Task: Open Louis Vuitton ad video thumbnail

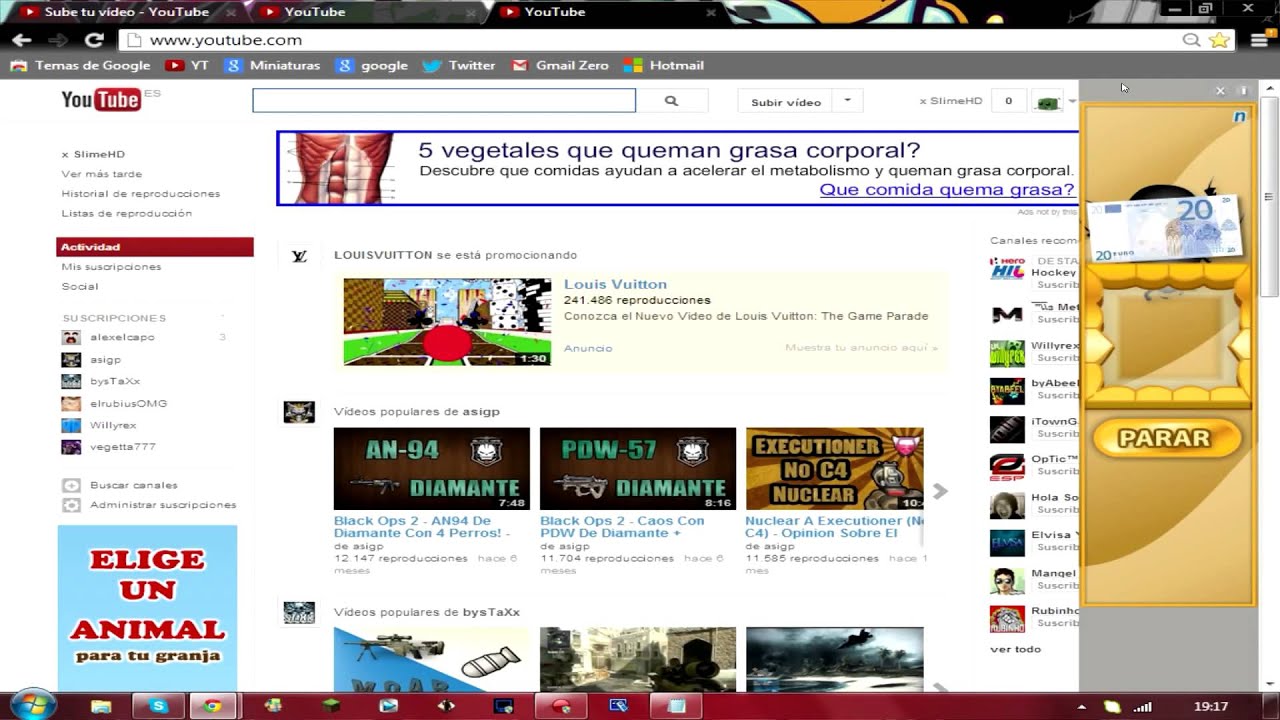Action: [447, 321]
